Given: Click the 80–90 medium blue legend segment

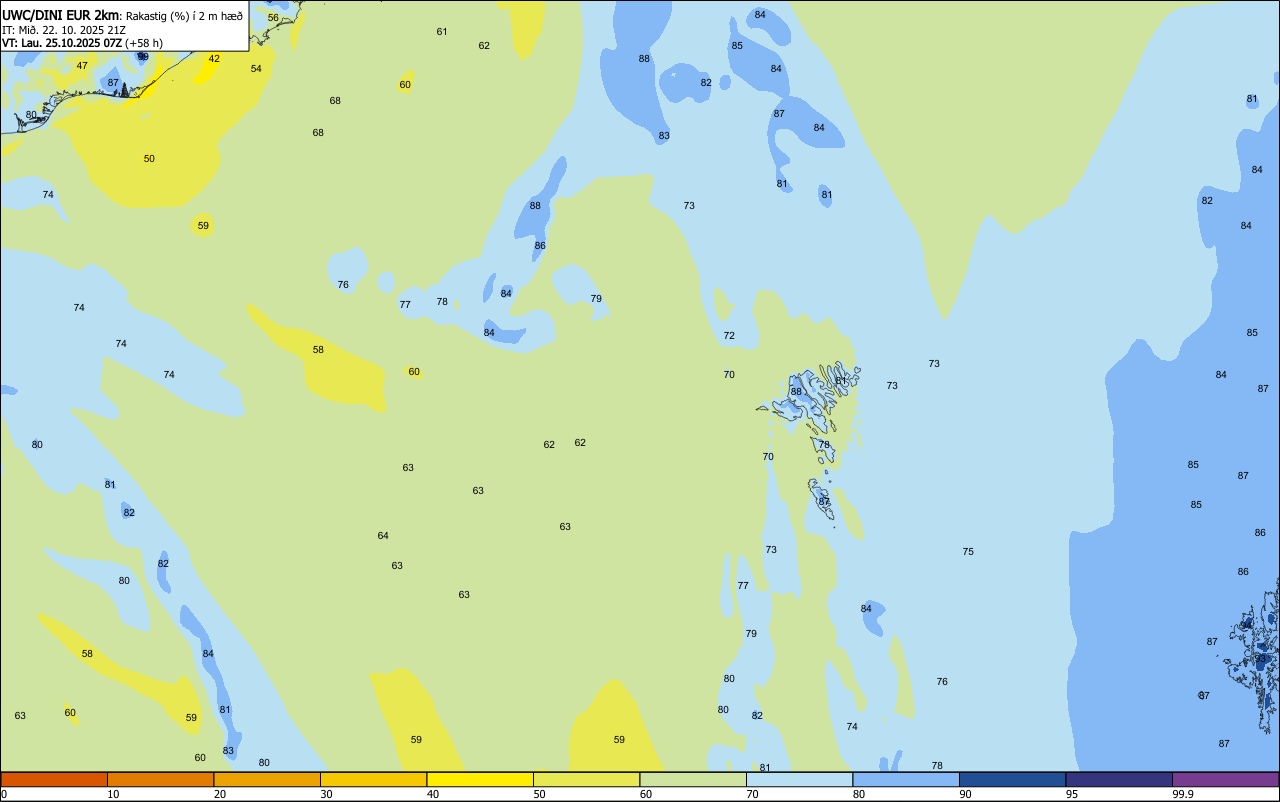Looking at the screenshot, I should pyautogui.click(x=906, y=779).
